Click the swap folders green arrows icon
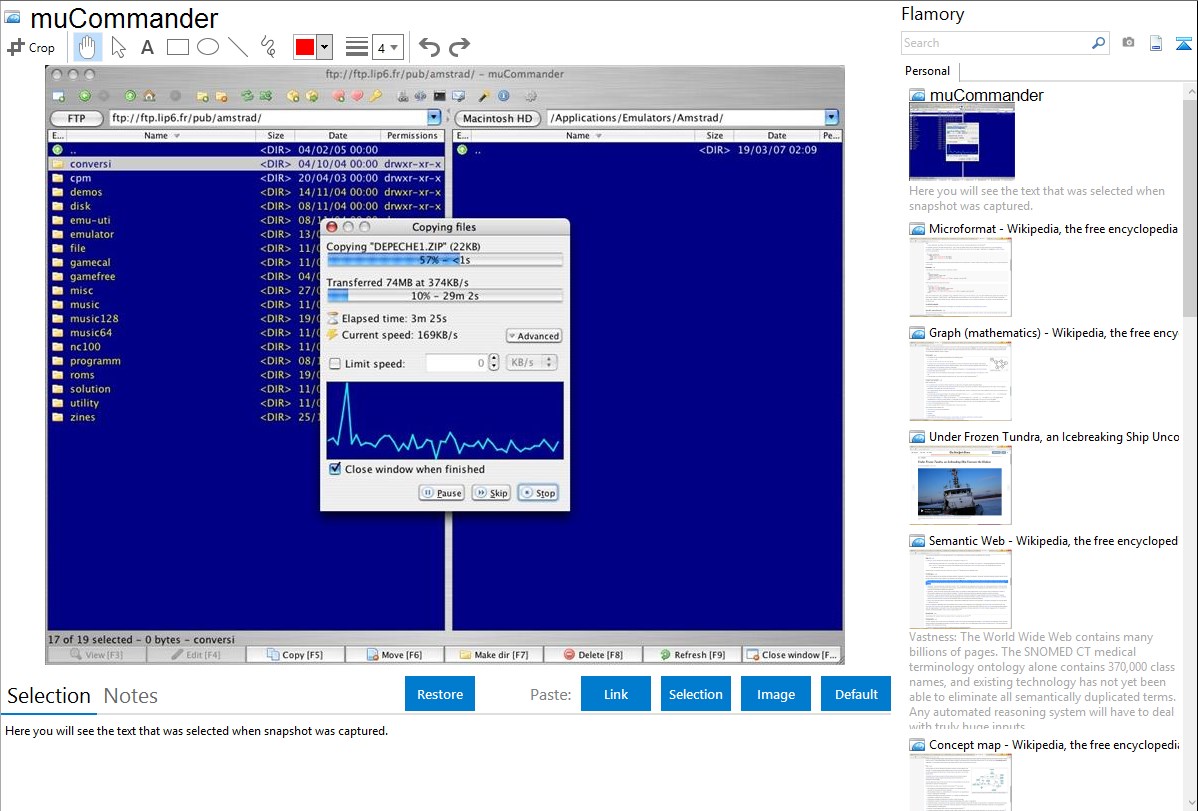 point(248,96)
